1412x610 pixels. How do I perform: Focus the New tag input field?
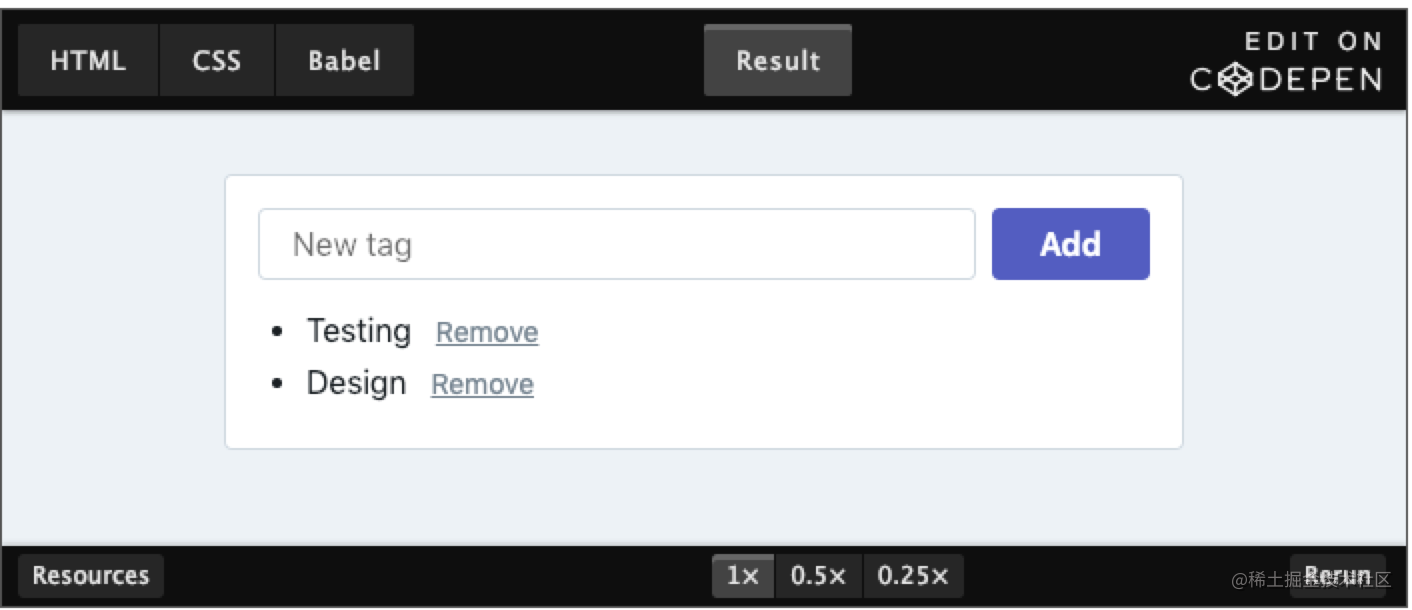tap(616, 243)
